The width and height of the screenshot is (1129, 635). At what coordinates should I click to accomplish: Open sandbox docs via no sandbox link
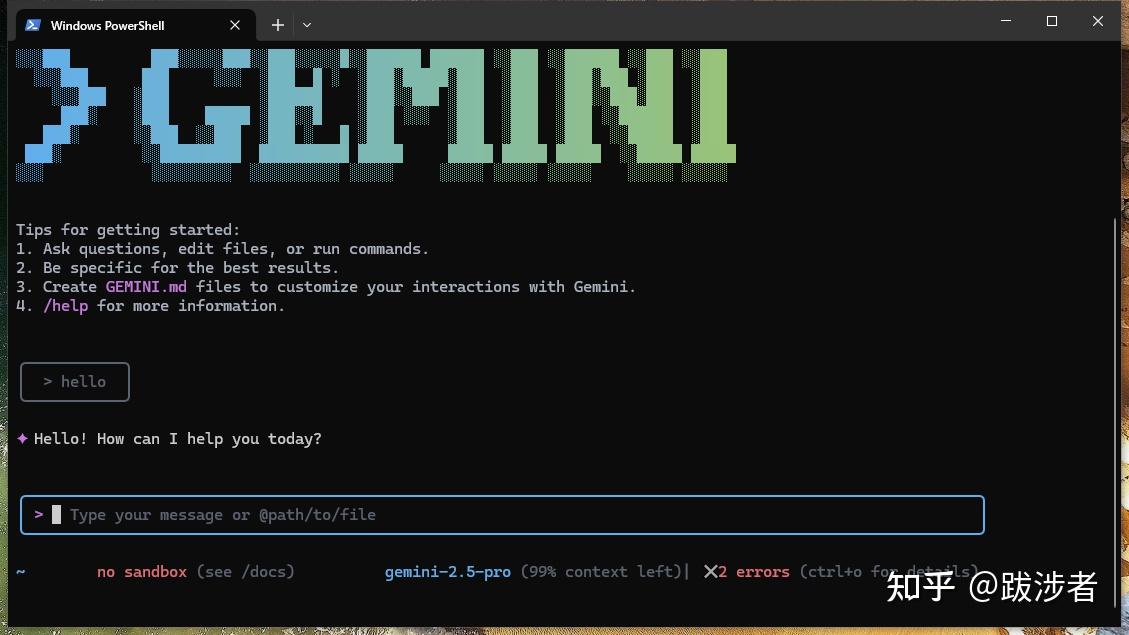[142, 571]
